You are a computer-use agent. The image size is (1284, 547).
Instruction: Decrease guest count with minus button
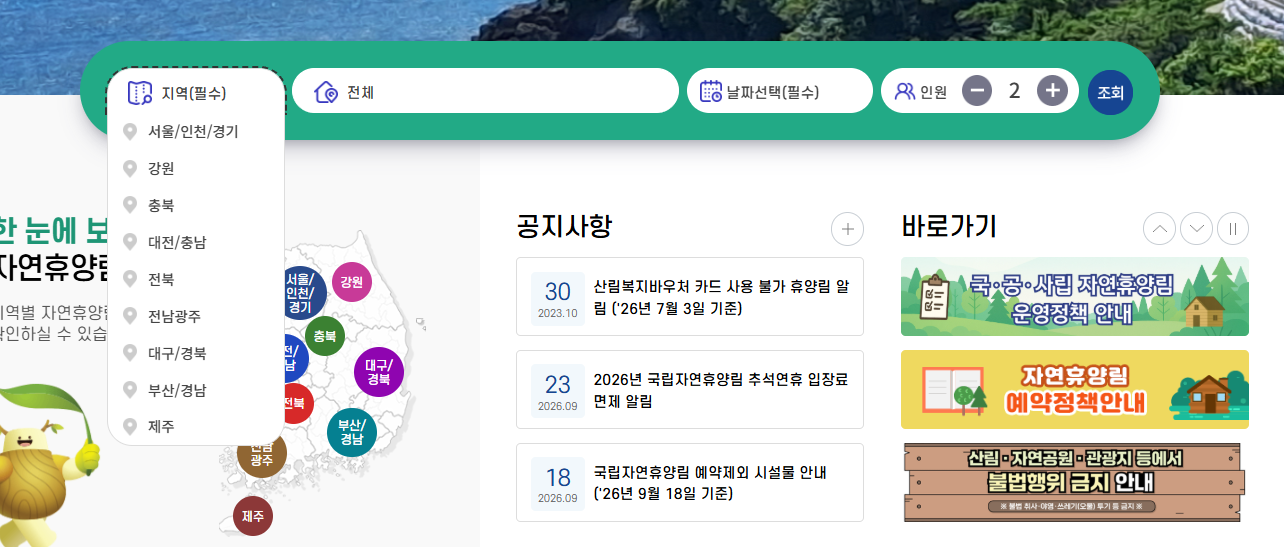point(977,91)
